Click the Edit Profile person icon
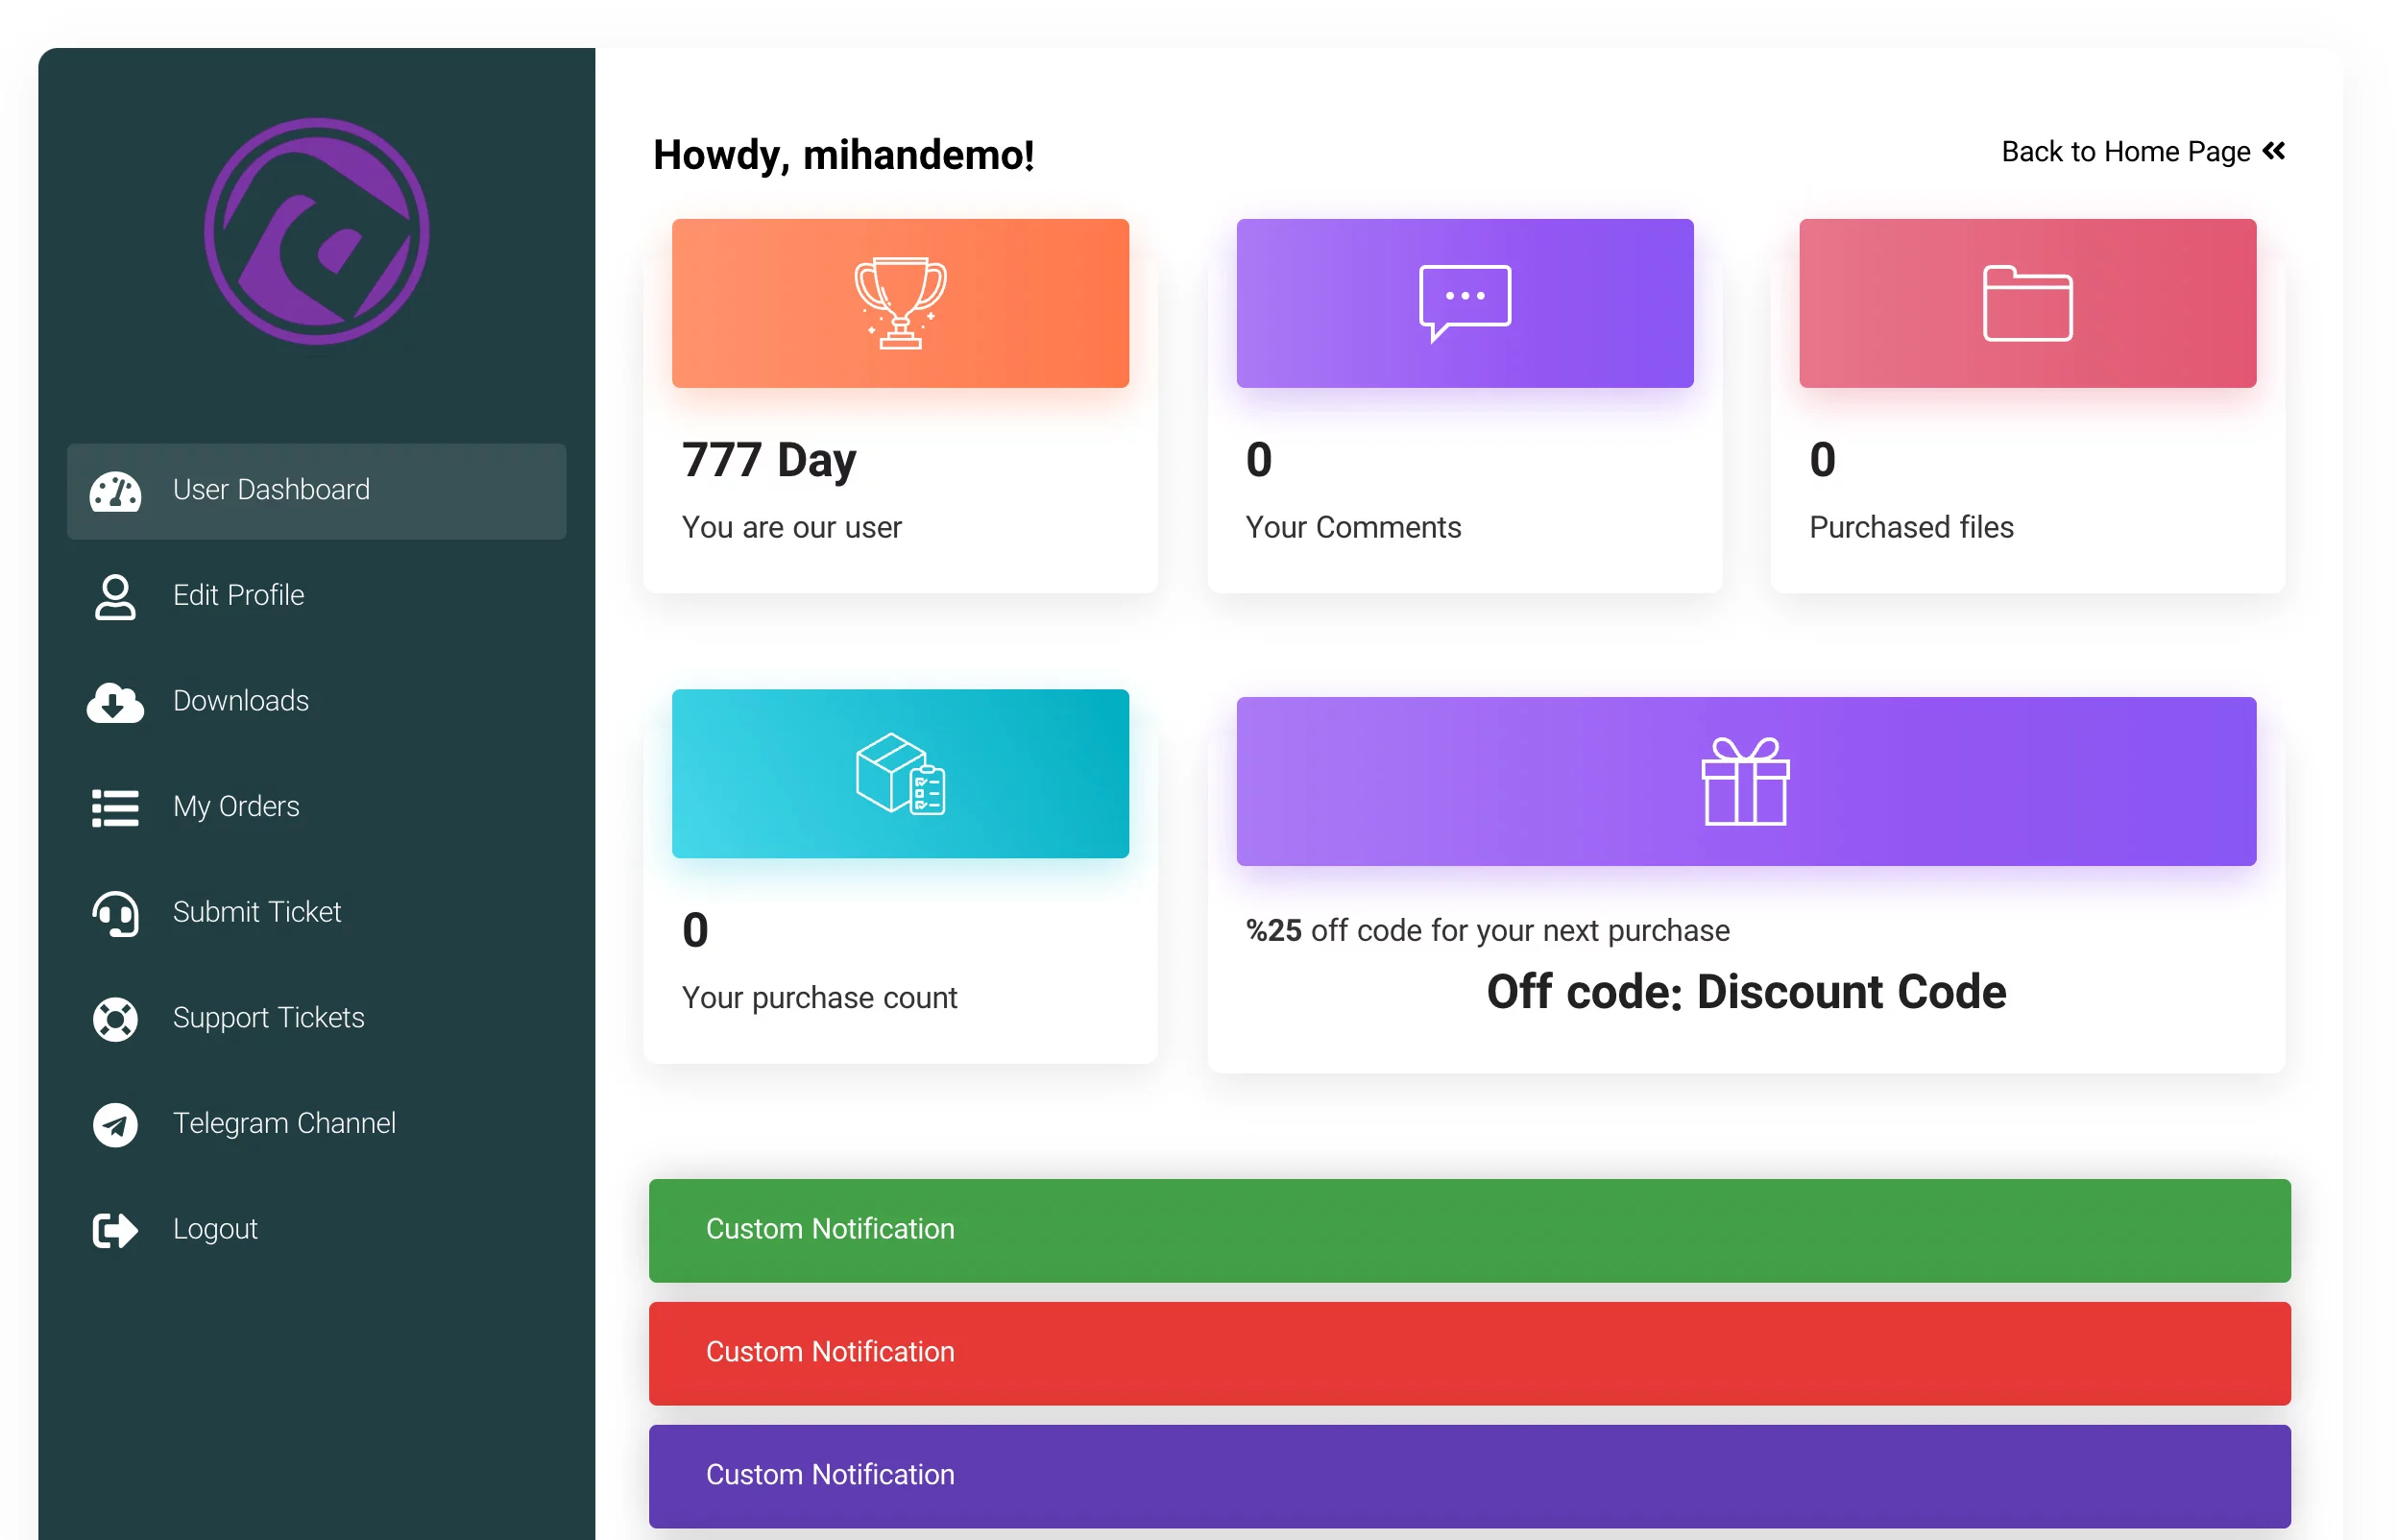Image resolution: width=2397 pixels, height=1540 pixels. coord(114,597)
